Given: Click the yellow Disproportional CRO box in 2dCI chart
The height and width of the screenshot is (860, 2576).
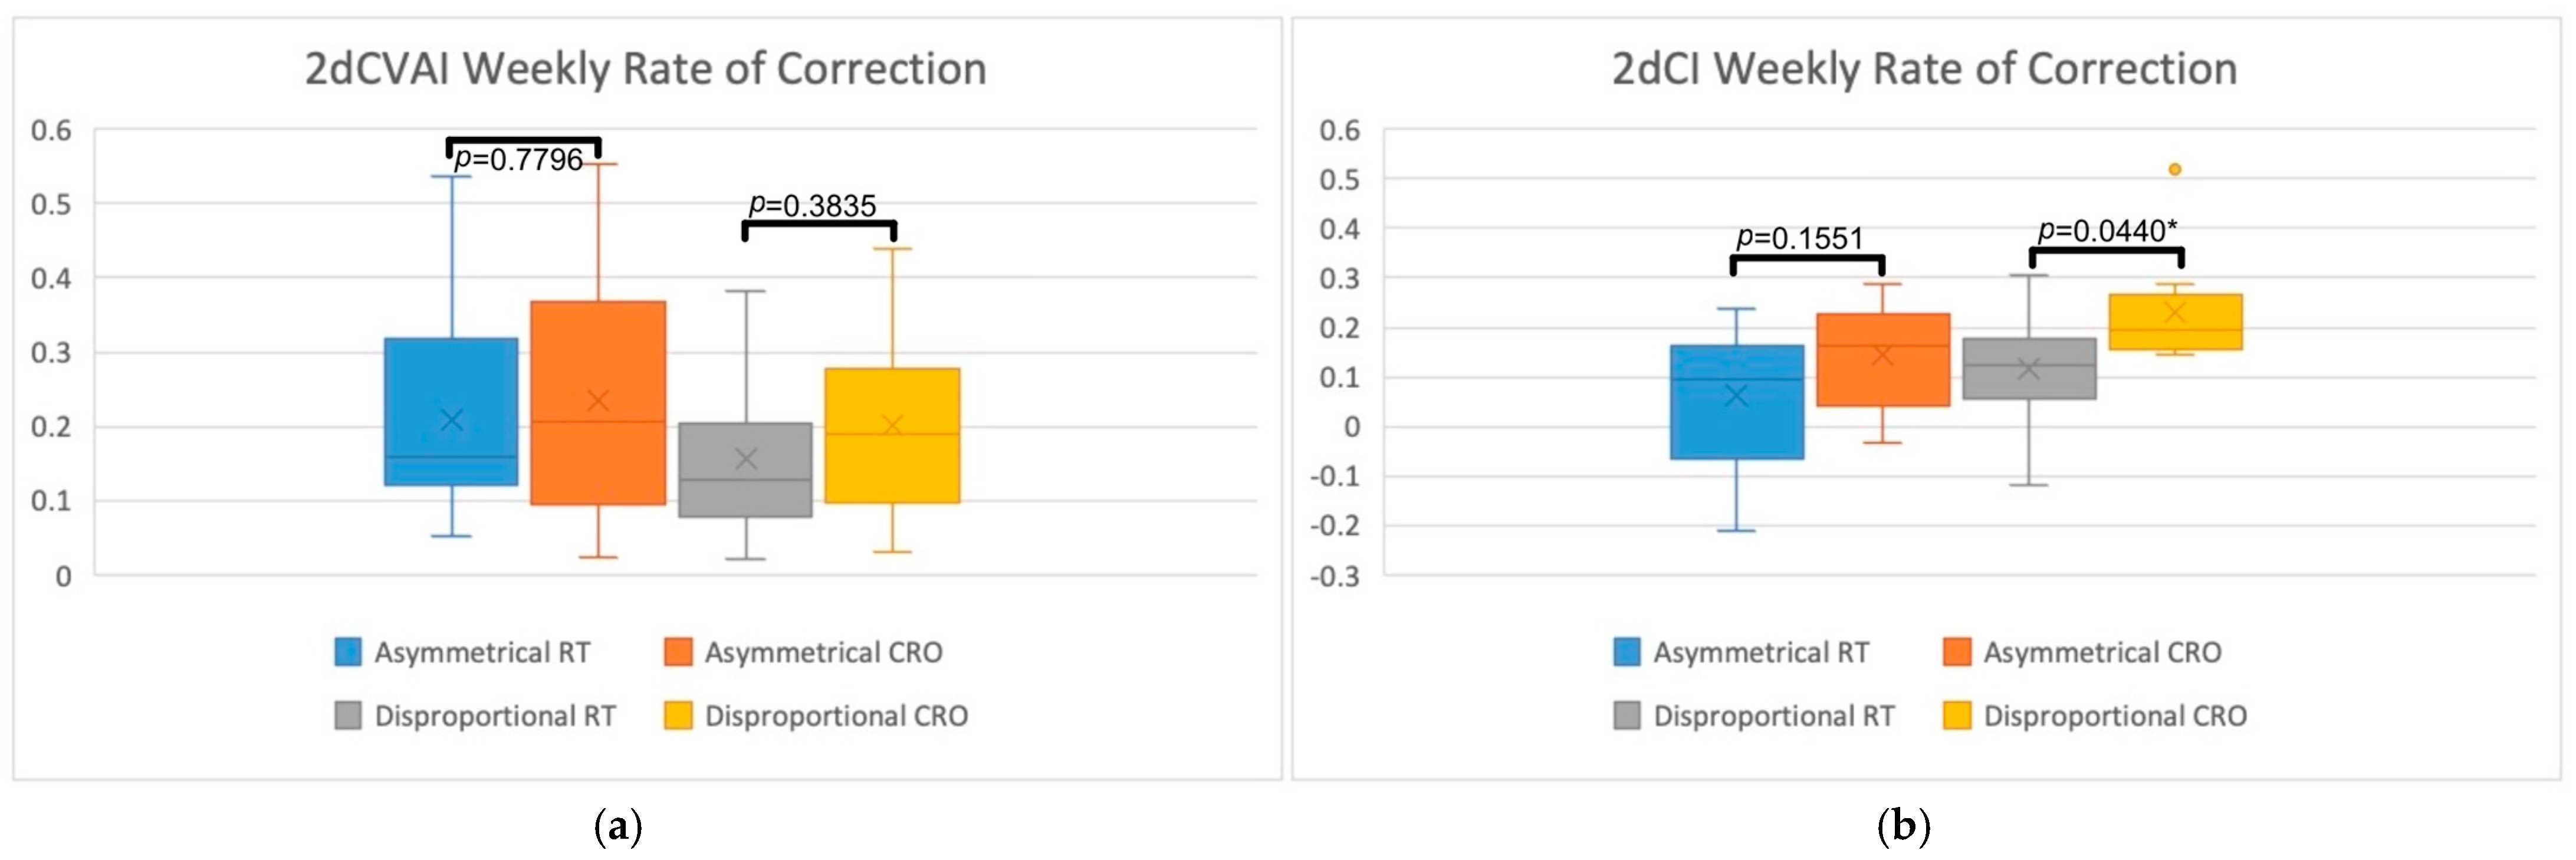Looking at the screenshot, I should (2175, 322).
